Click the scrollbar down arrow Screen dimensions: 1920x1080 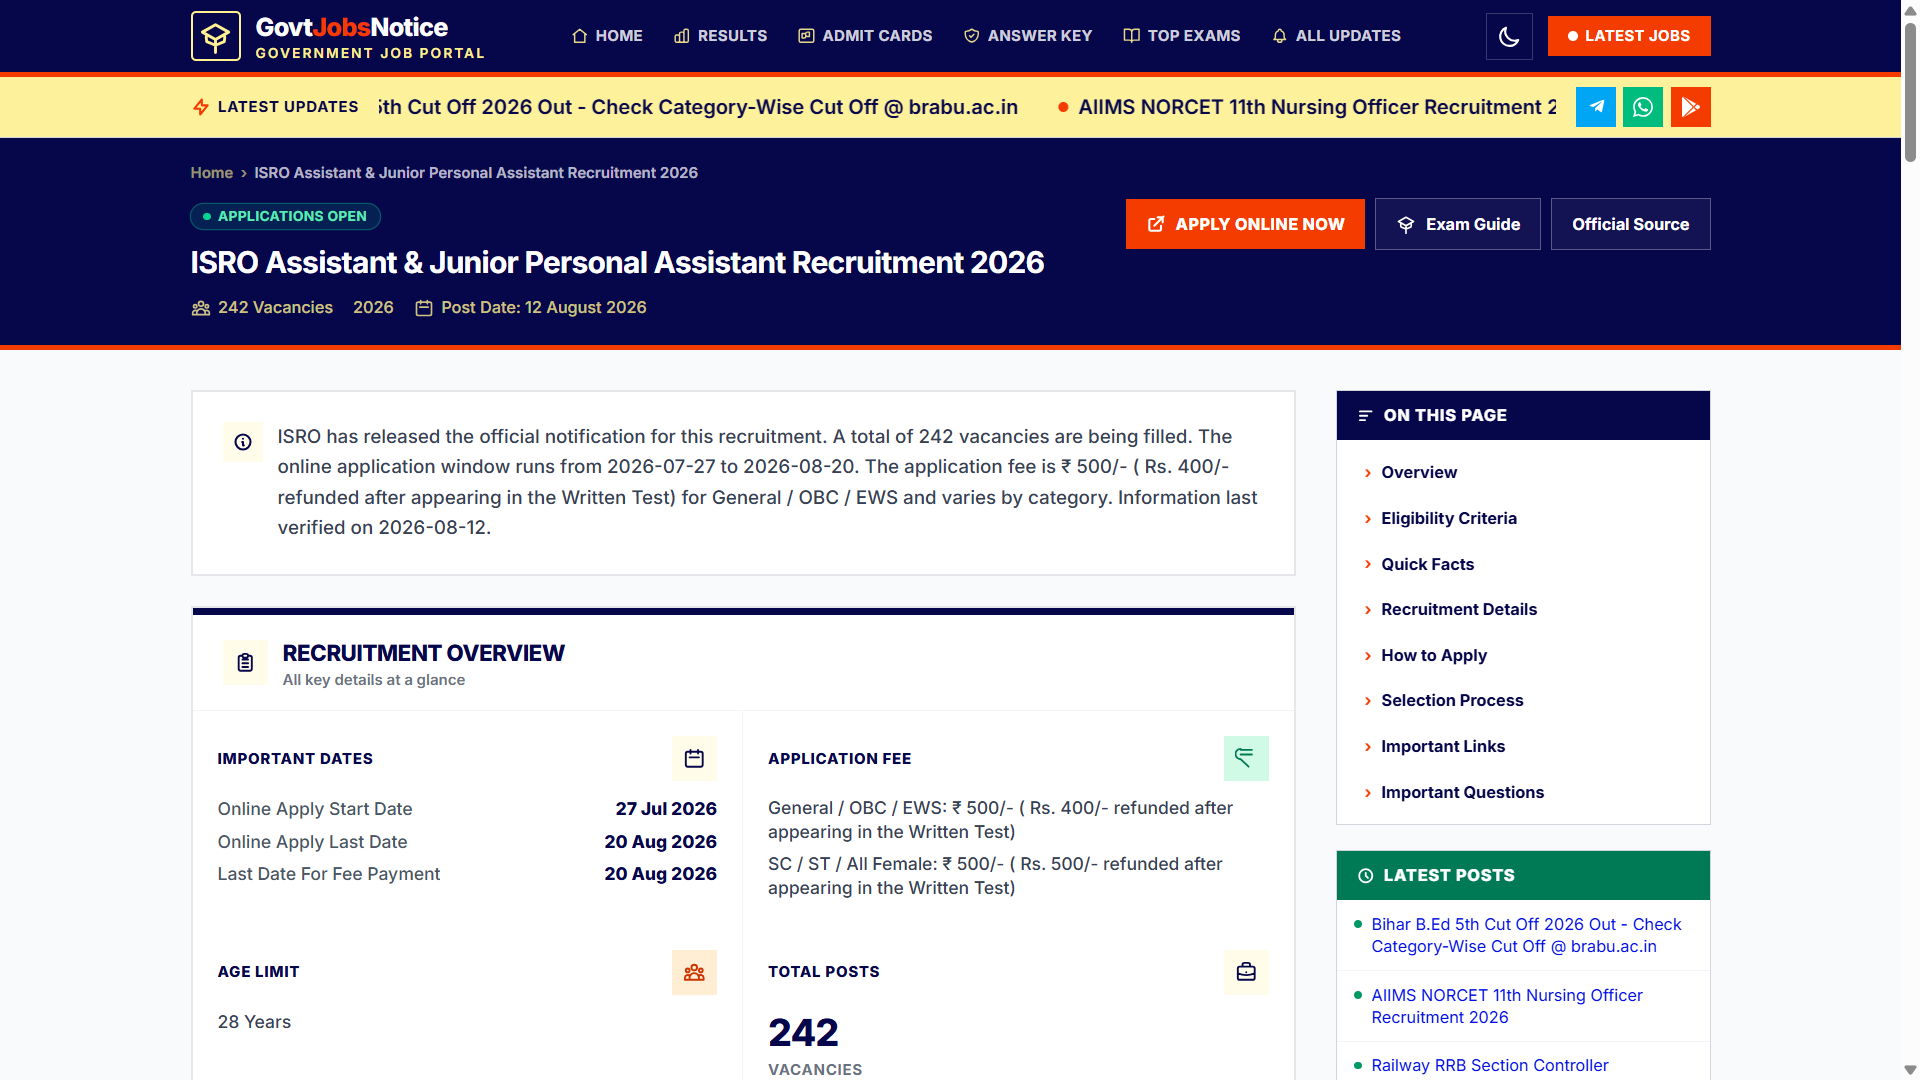1910,1070
